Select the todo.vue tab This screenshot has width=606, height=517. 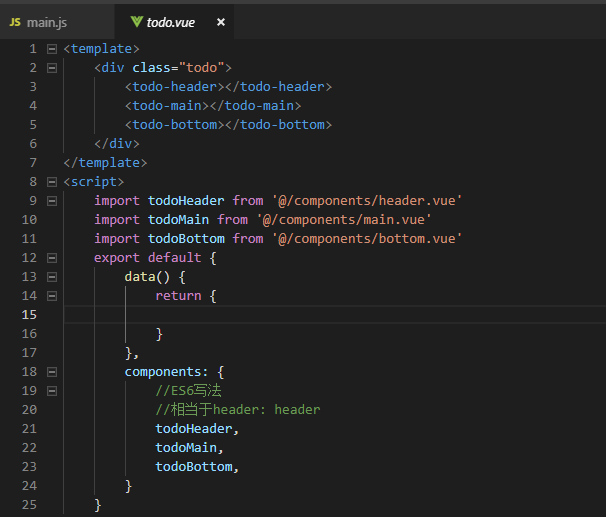tap(174, 22)
